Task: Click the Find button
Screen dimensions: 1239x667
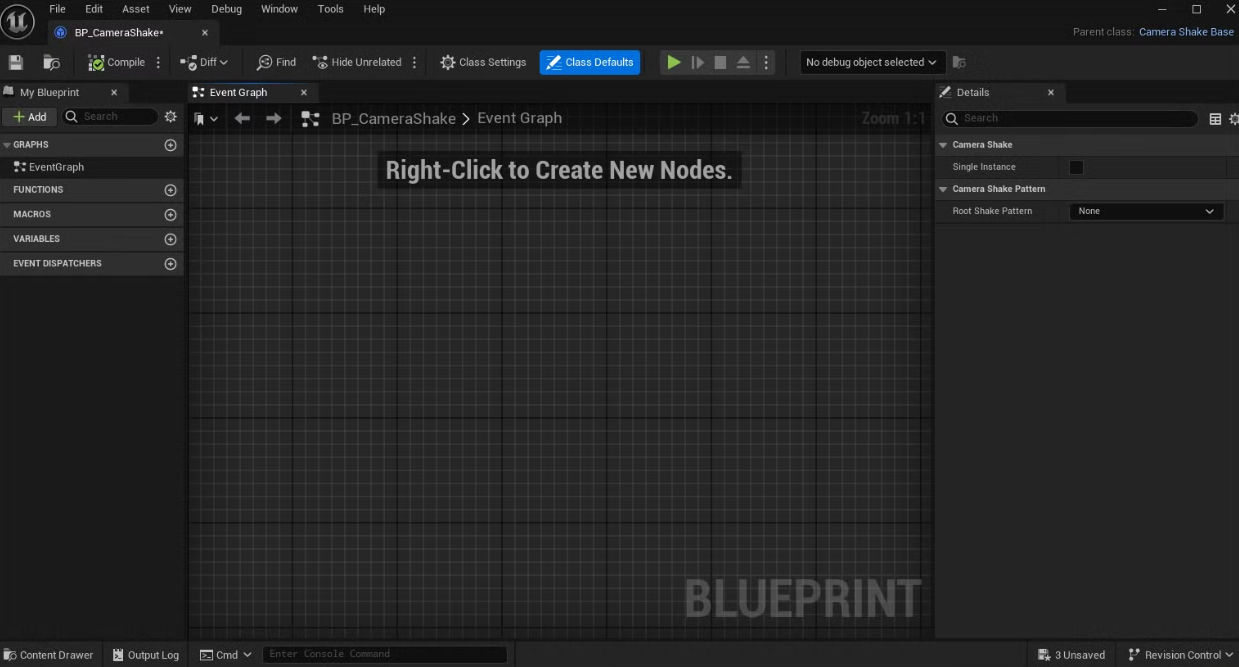Action: pos(276,62)
